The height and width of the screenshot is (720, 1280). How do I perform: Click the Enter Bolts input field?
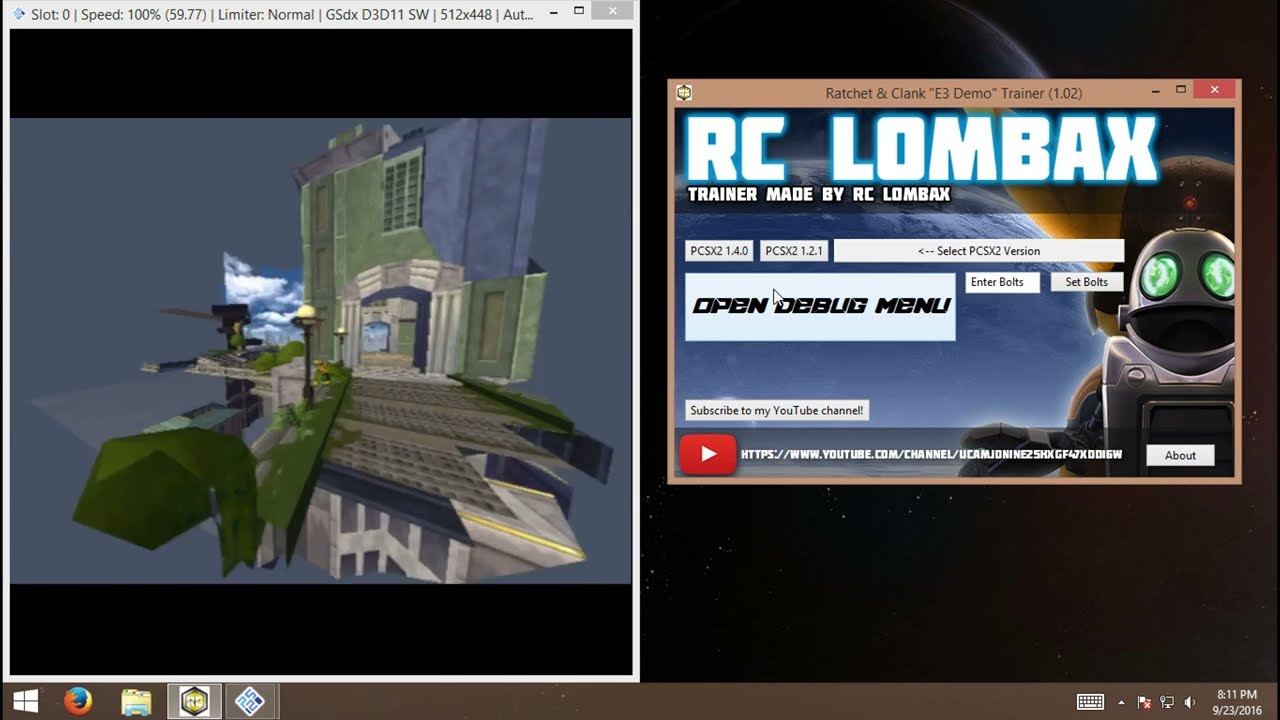pyautogui.click(x=1003, y=282)
